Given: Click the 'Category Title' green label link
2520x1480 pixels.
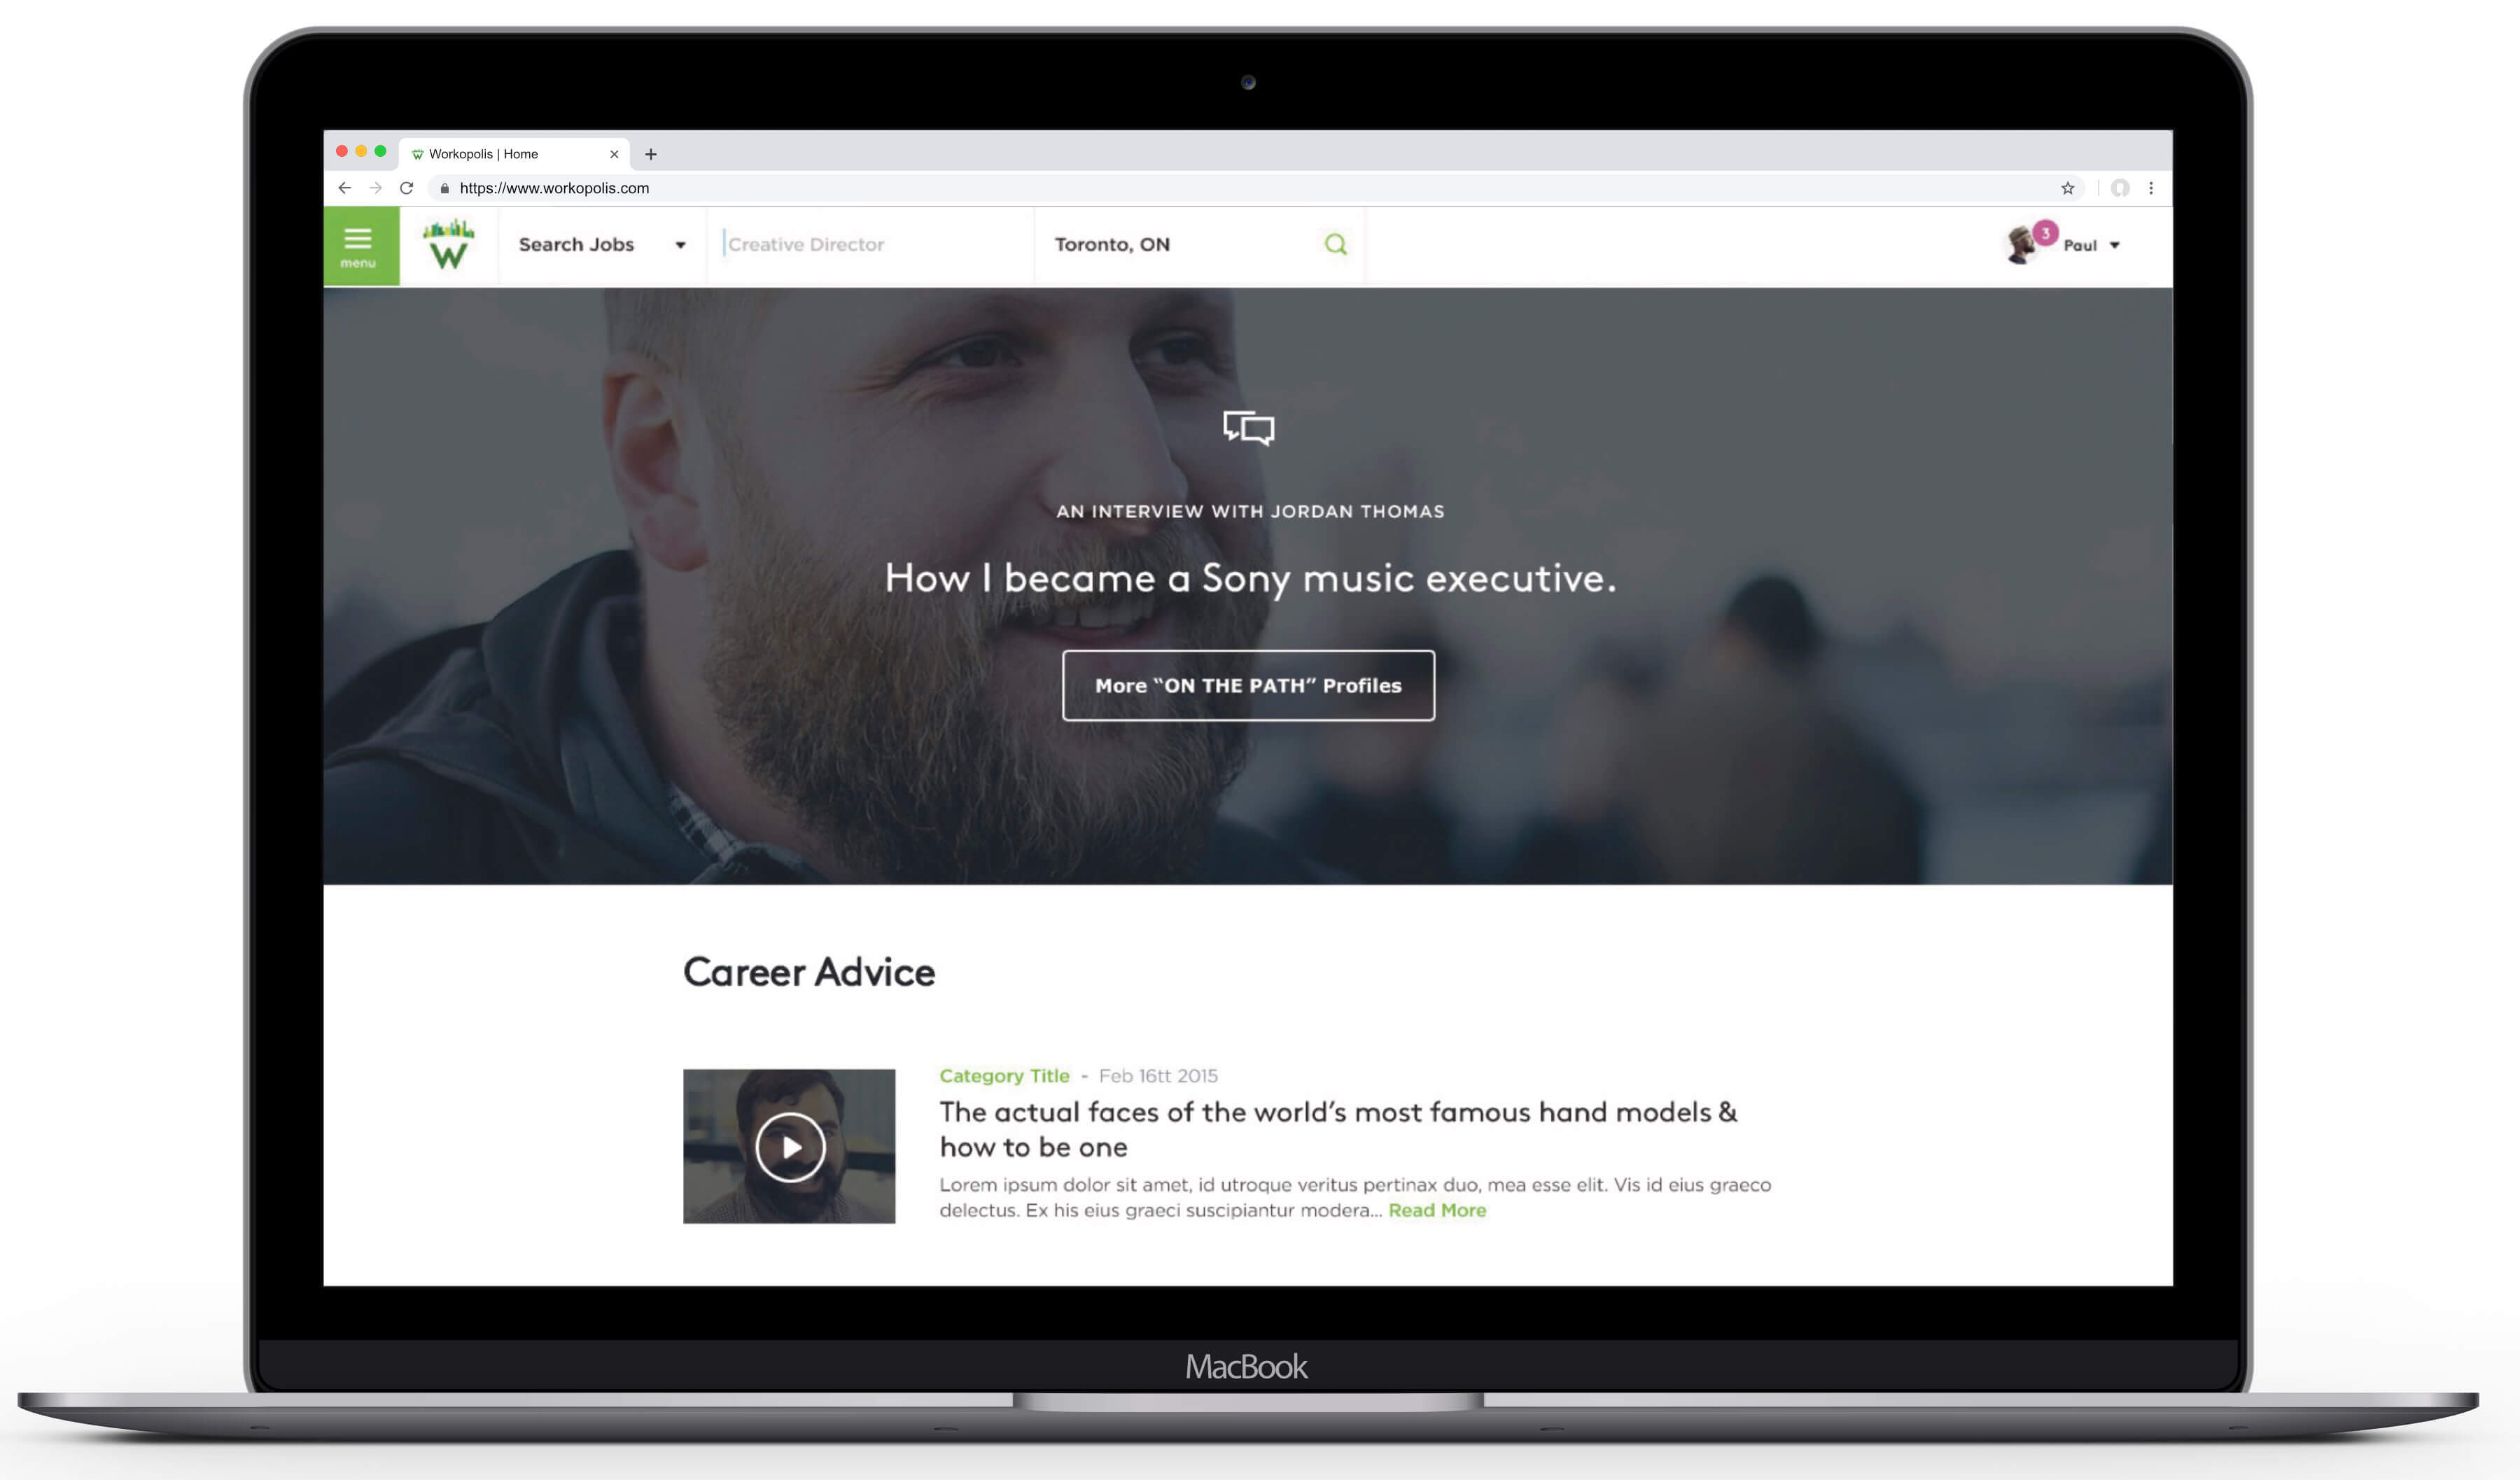Looking at the screenshot, I should (x=1004, y=1075).
